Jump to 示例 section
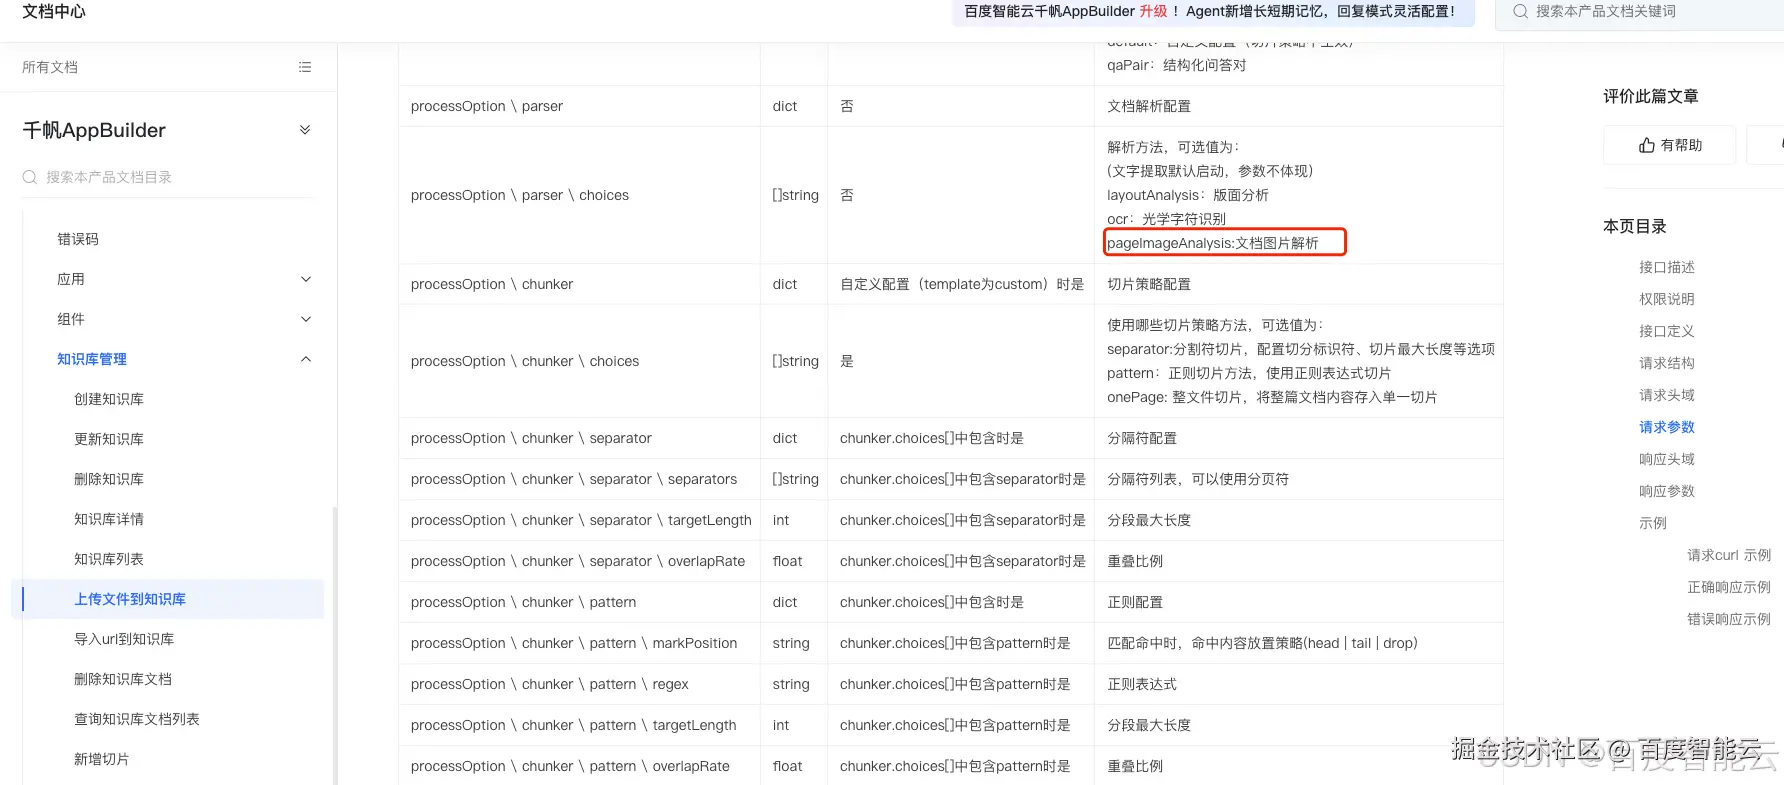Image resolution: width=1784 pixels, height=785 pixels. click(1653, 523)
